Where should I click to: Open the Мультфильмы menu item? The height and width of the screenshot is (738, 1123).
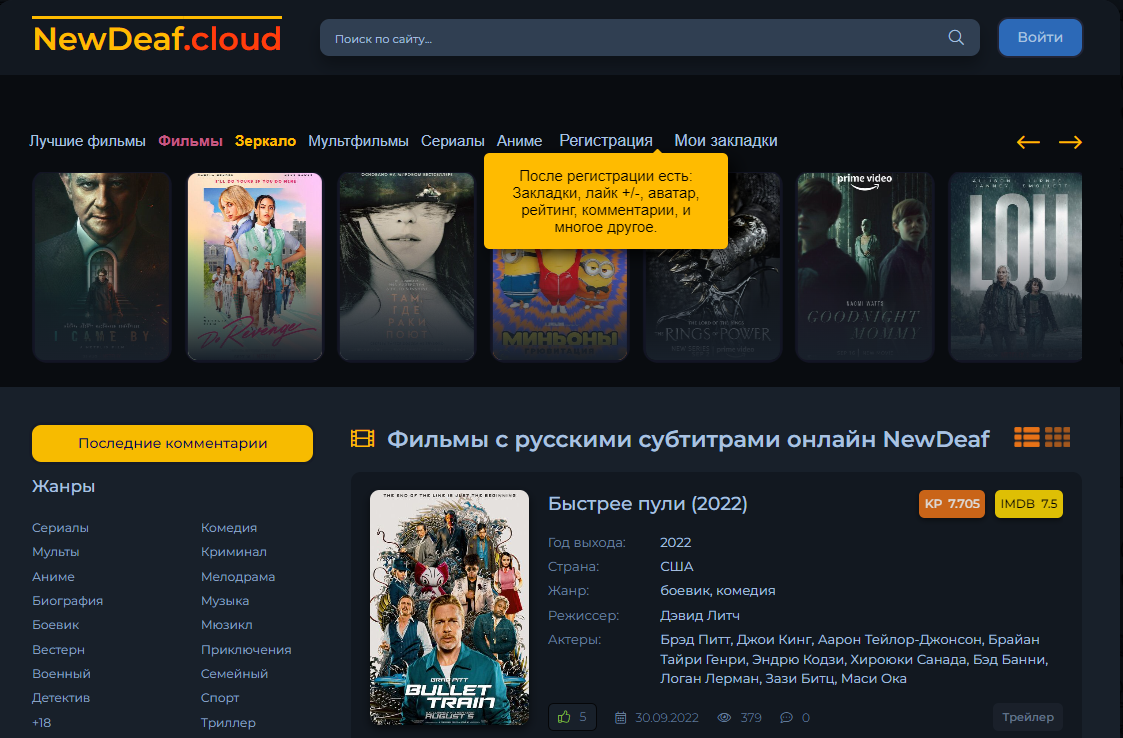(358, 141)
